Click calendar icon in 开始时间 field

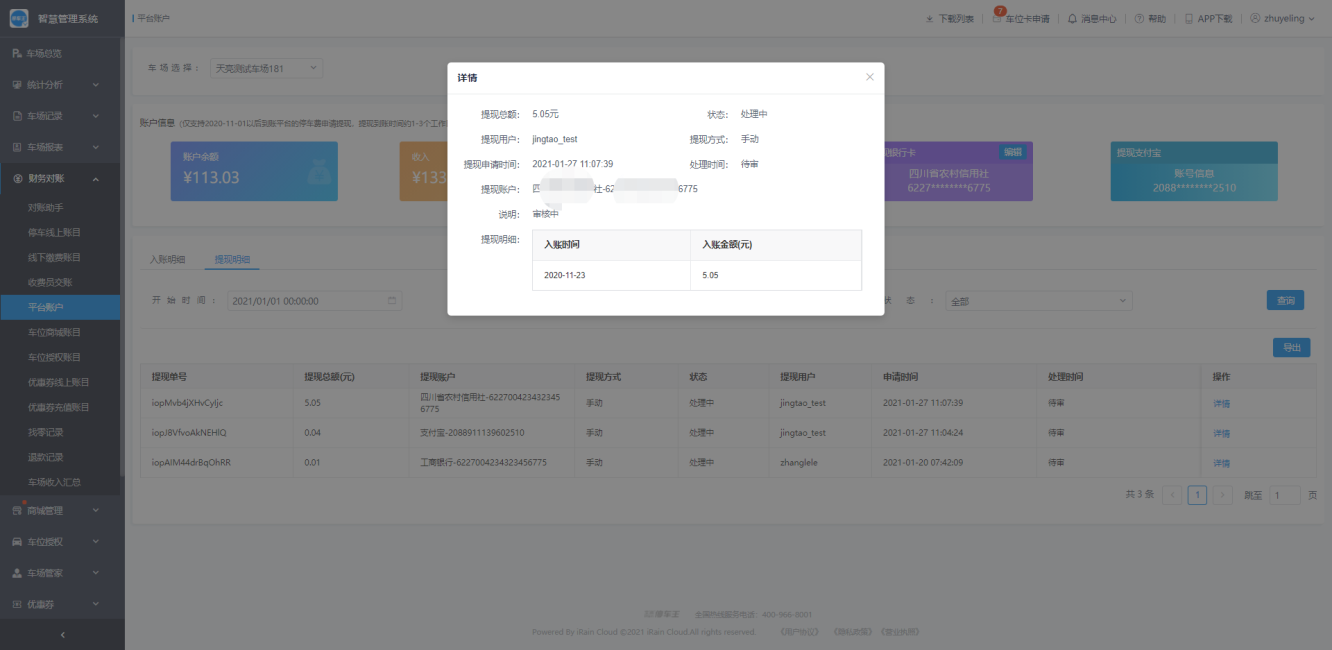[392, 301]
